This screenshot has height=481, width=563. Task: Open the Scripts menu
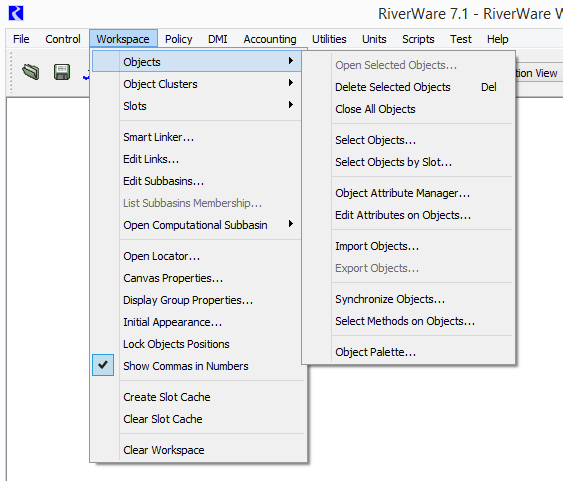point(418,39)
